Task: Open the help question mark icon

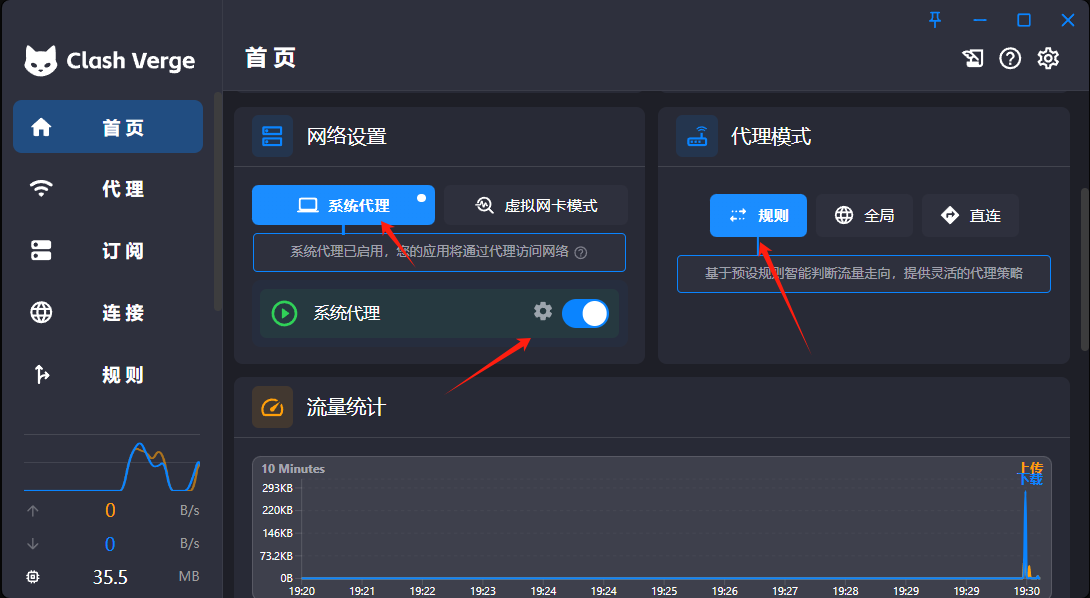Action: coord(1010,58)
